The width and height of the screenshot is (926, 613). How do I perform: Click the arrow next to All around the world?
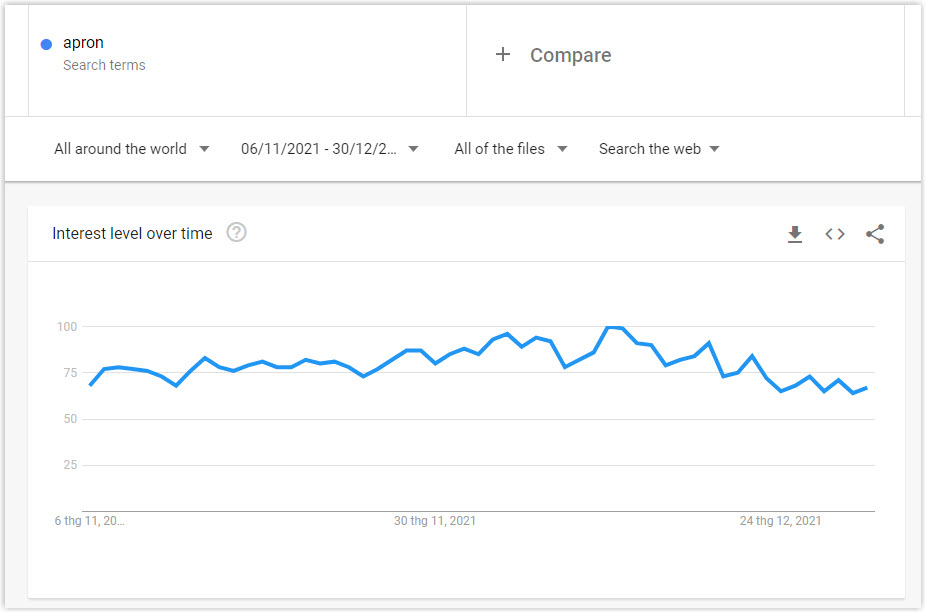pos(204,149)
